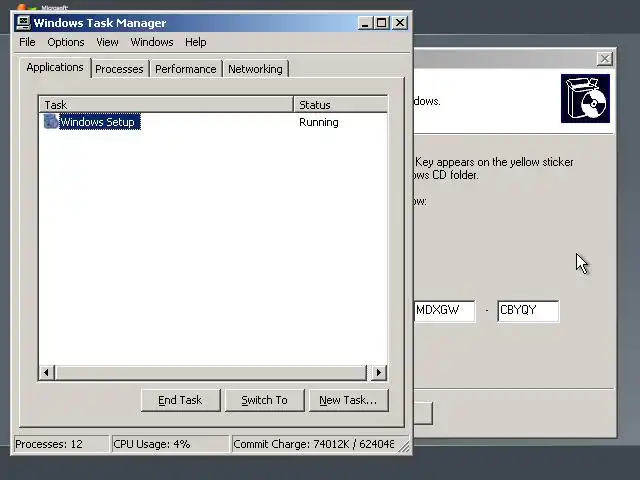Open the Windows menu
Viewport: 640px width, 480px height.
(x=152, y=42)
